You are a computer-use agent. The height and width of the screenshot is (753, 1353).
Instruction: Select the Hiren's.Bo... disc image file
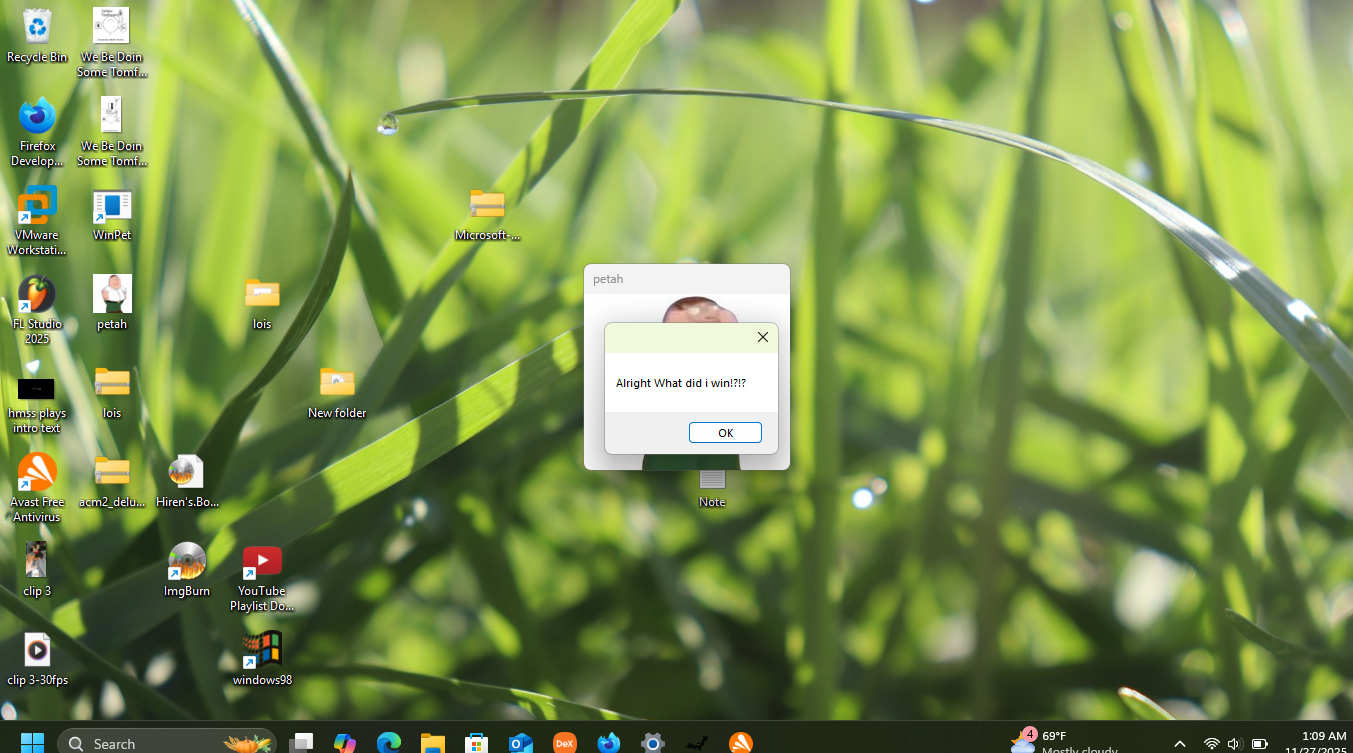tap(187, 480)
